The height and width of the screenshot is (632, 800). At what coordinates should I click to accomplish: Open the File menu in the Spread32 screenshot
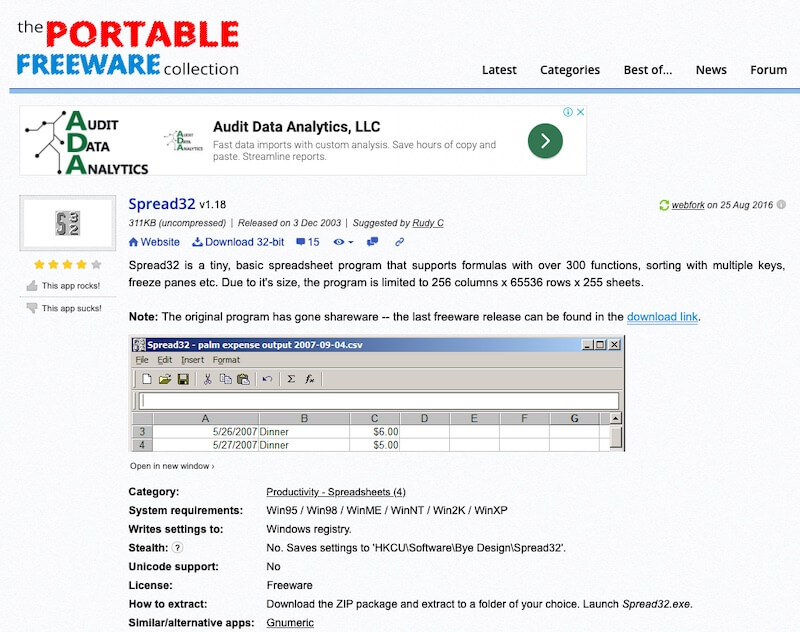coord(142,360)
